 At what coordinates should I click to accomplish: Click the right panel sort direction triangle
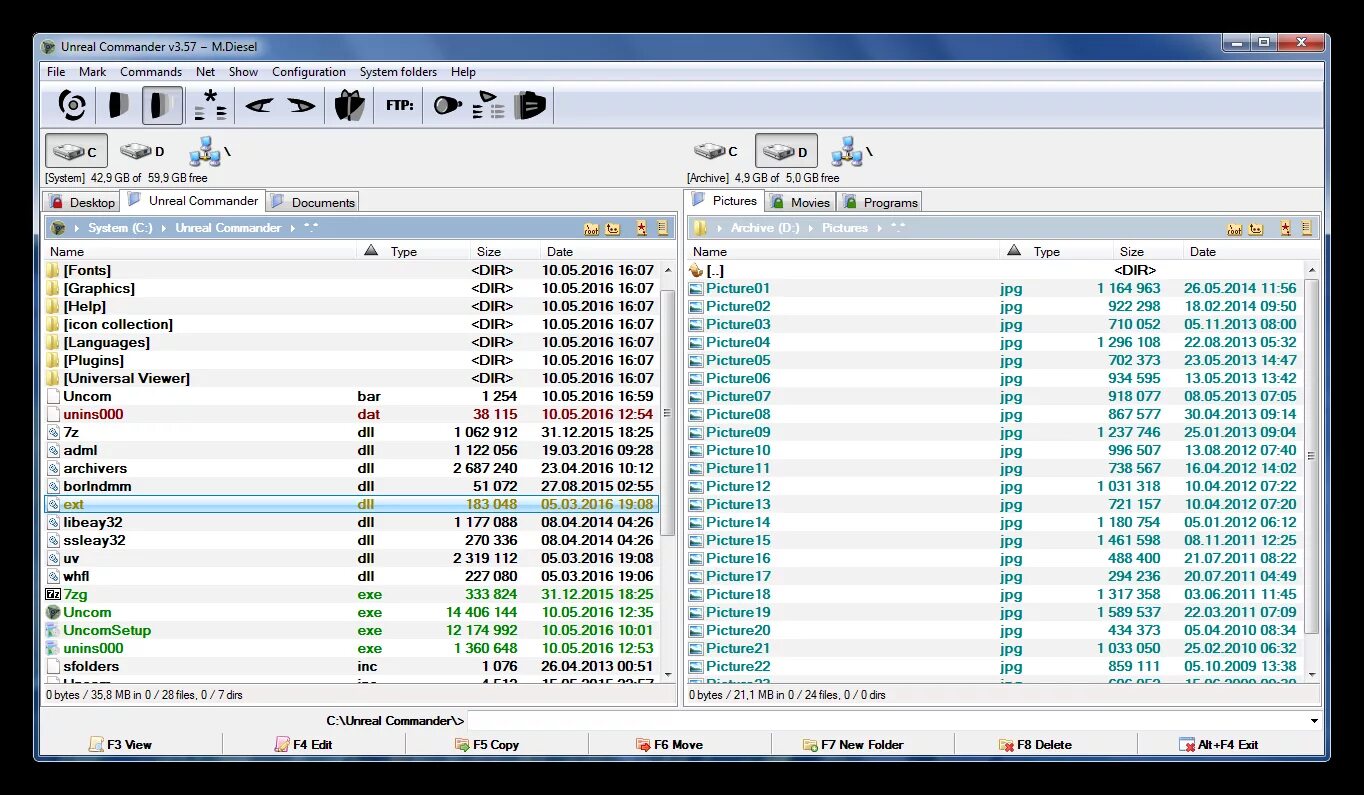coord(1014,251)
